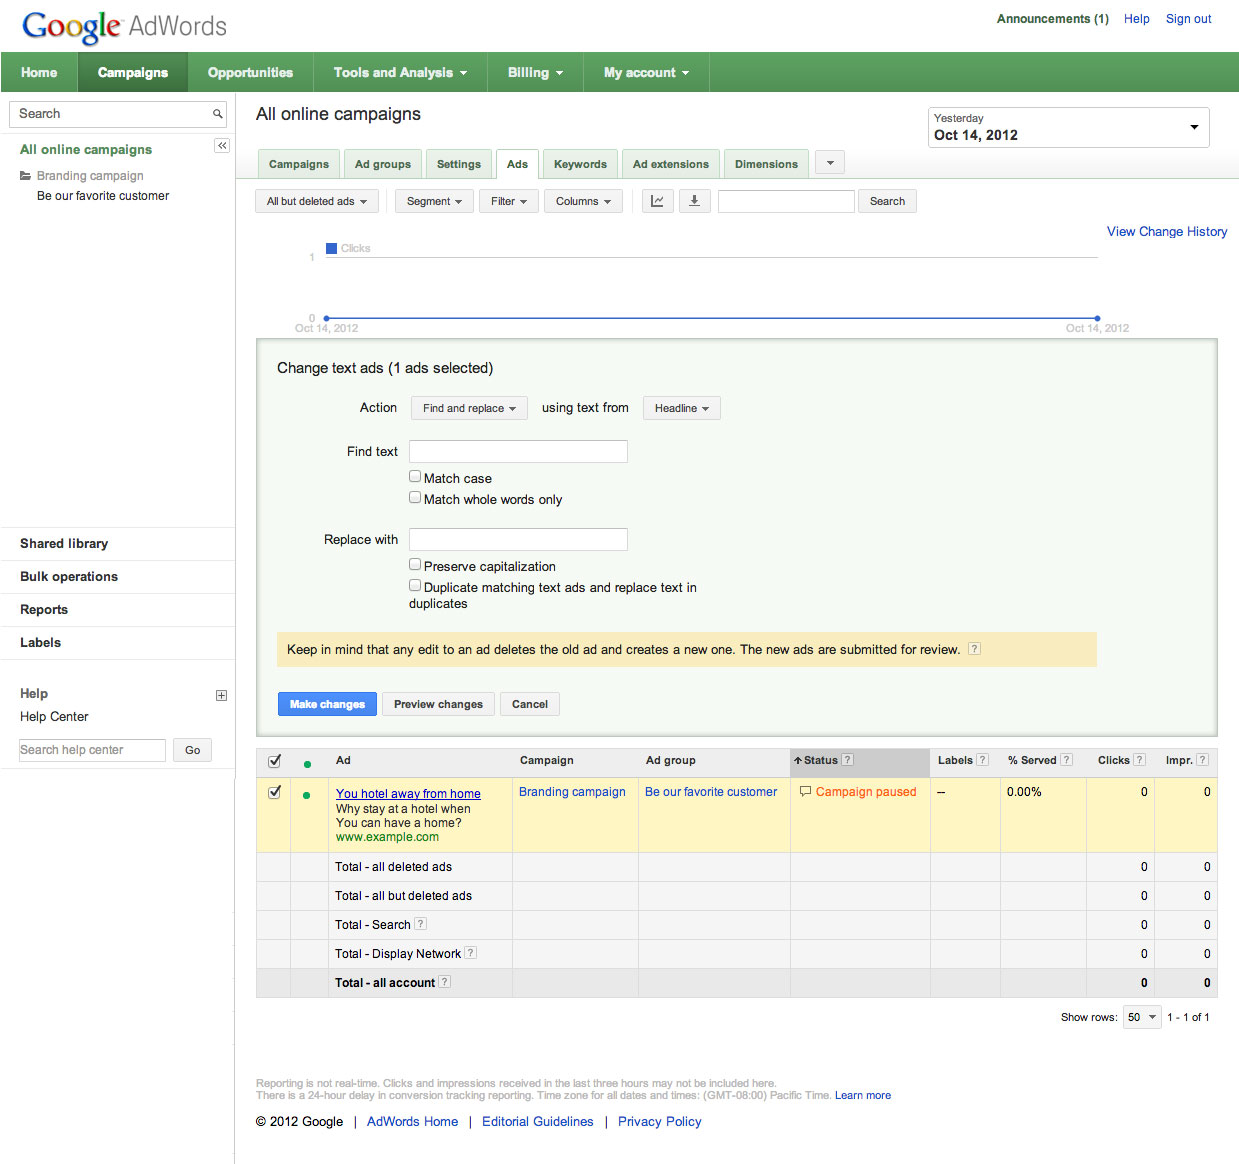Click the % Served column help icon
Viewport: 1239px width, 1164px height.
pos(1066,760)
